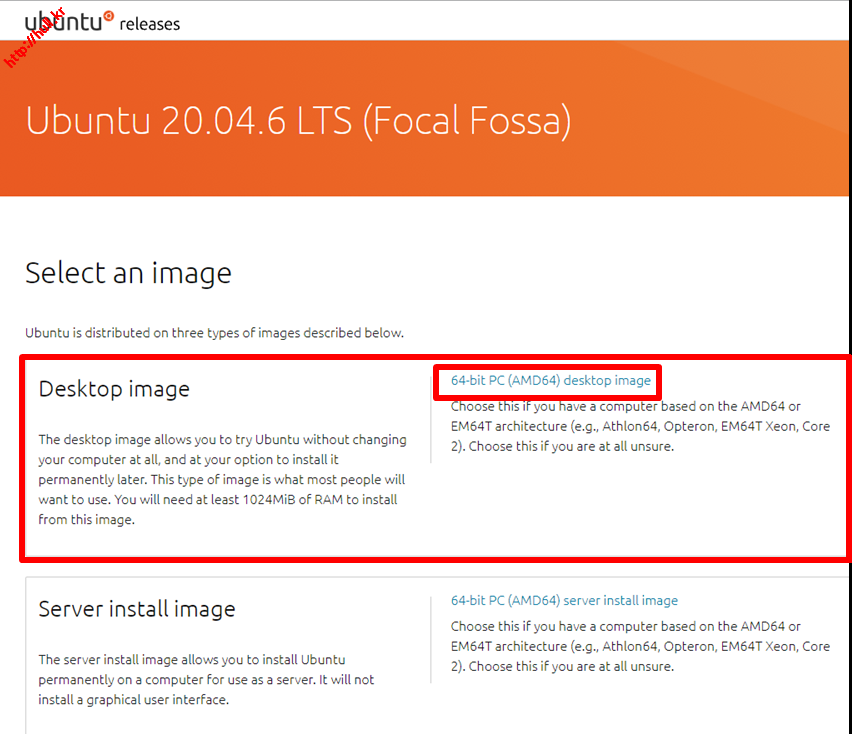Click paragraph starting 'The server install image allows'
Screen dimensions: 852x734
(206, 679)
